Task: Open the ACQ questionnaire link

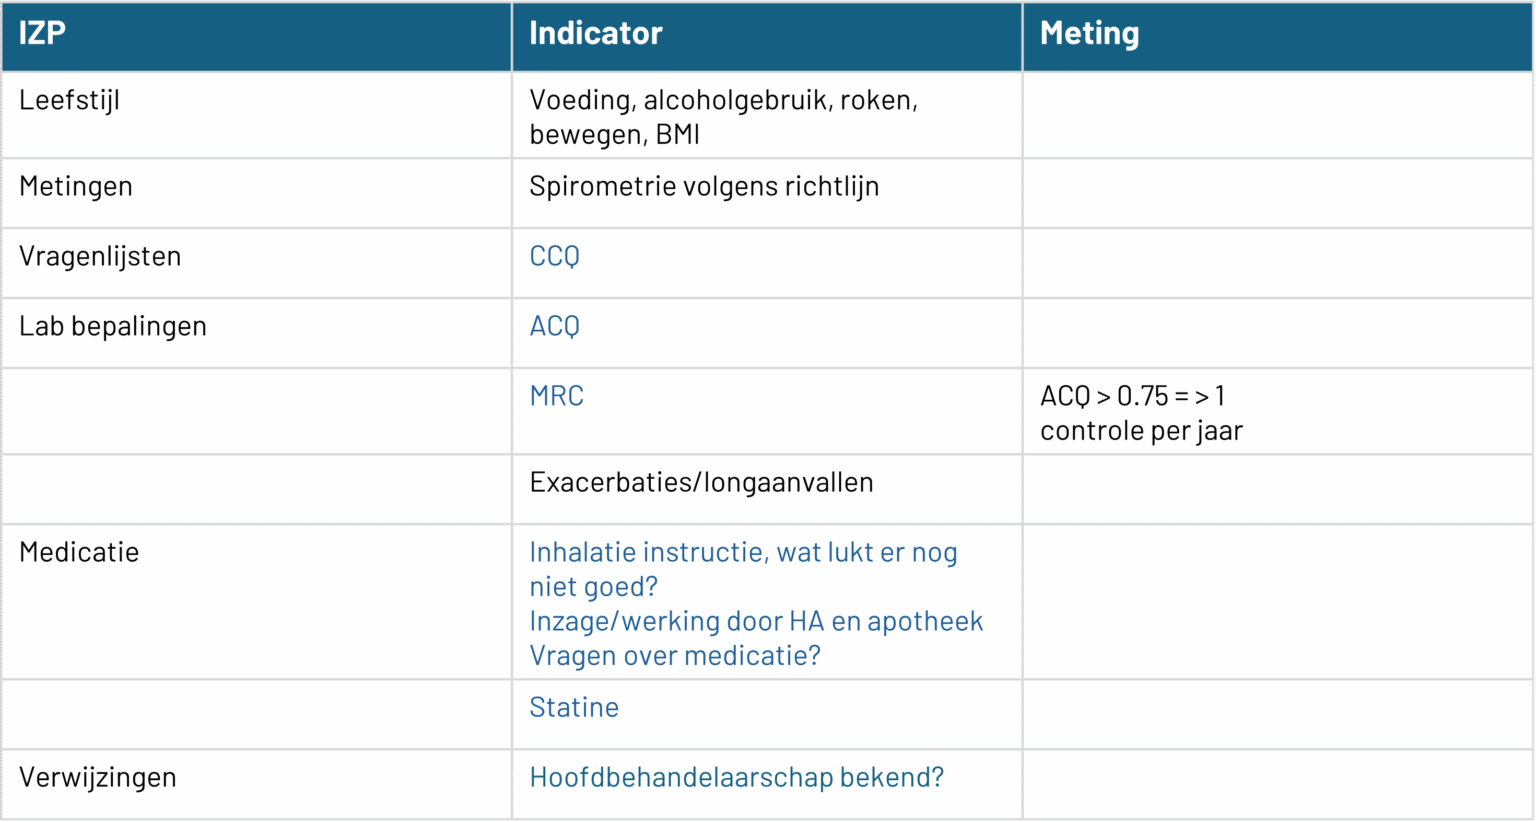Action: 554,327
